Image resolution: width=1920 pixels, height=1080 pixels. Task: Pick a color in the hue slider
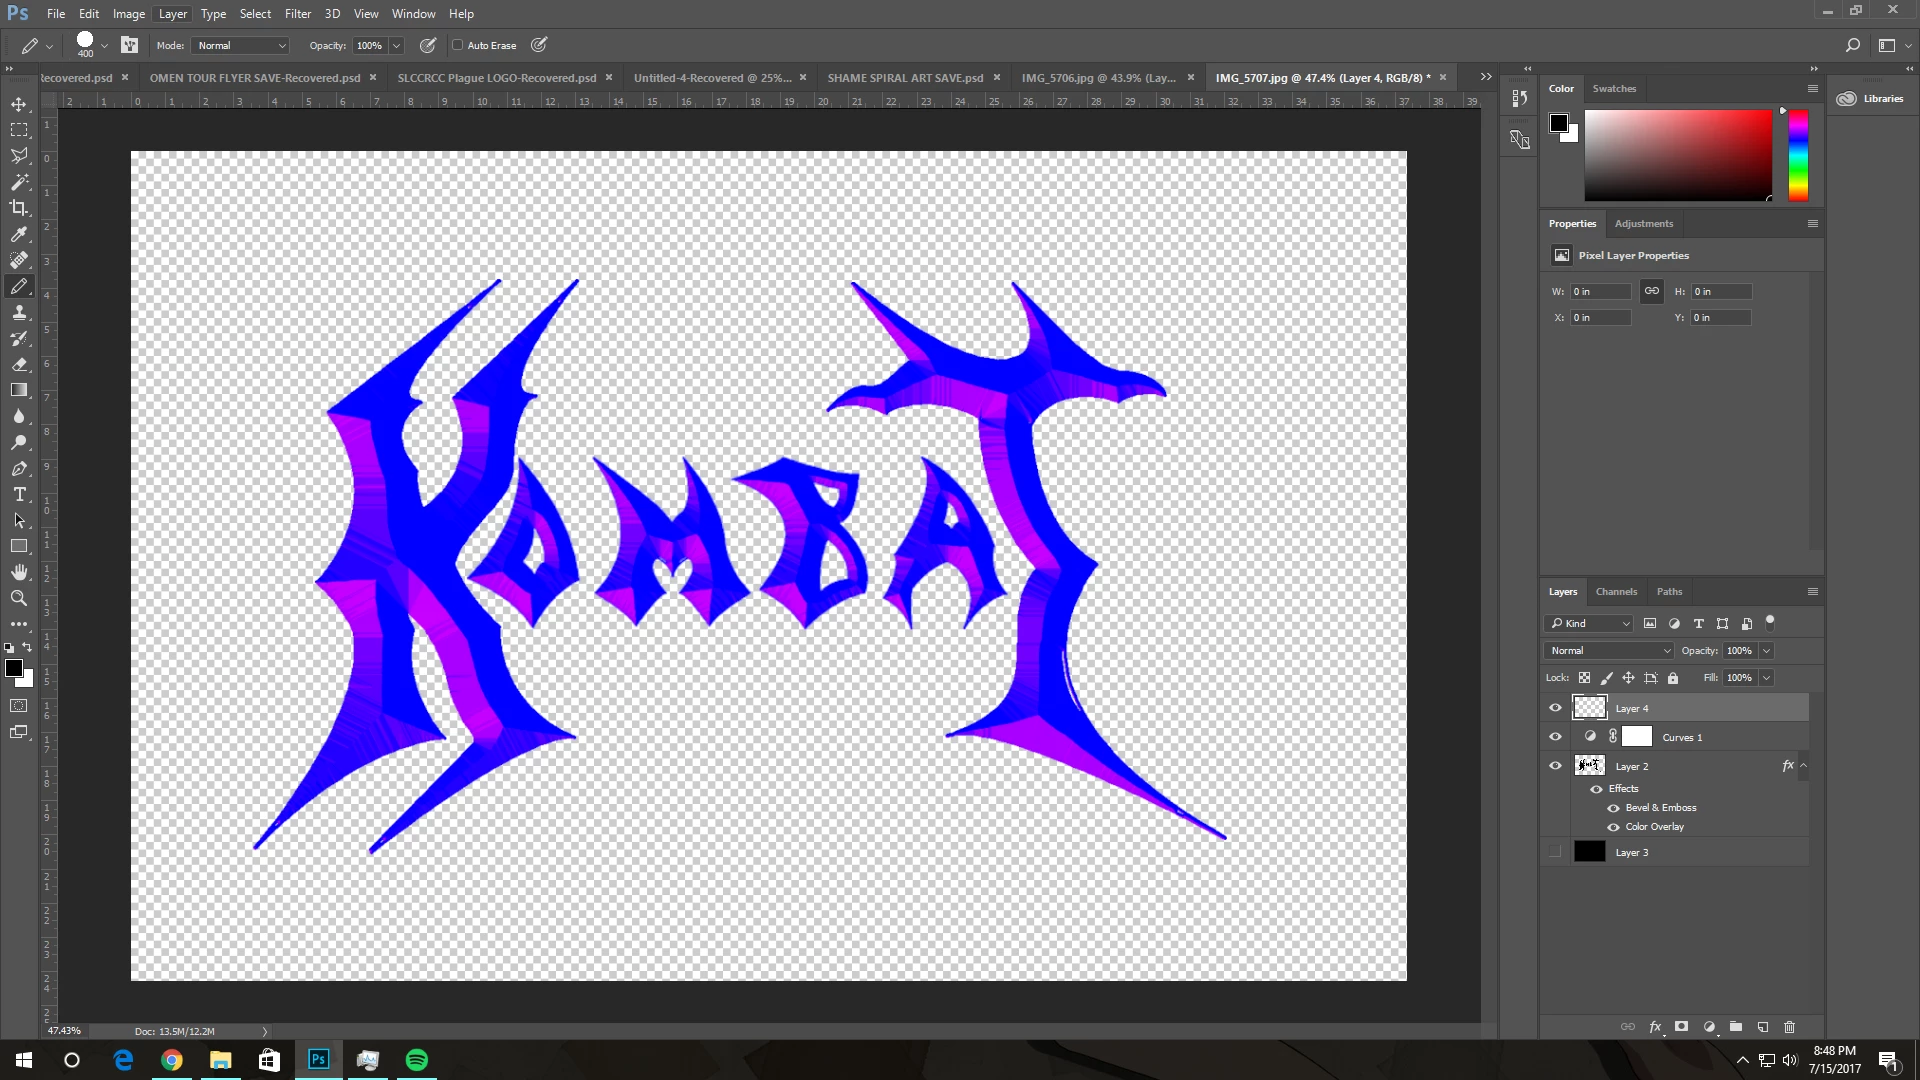[x=1798, y=155]
